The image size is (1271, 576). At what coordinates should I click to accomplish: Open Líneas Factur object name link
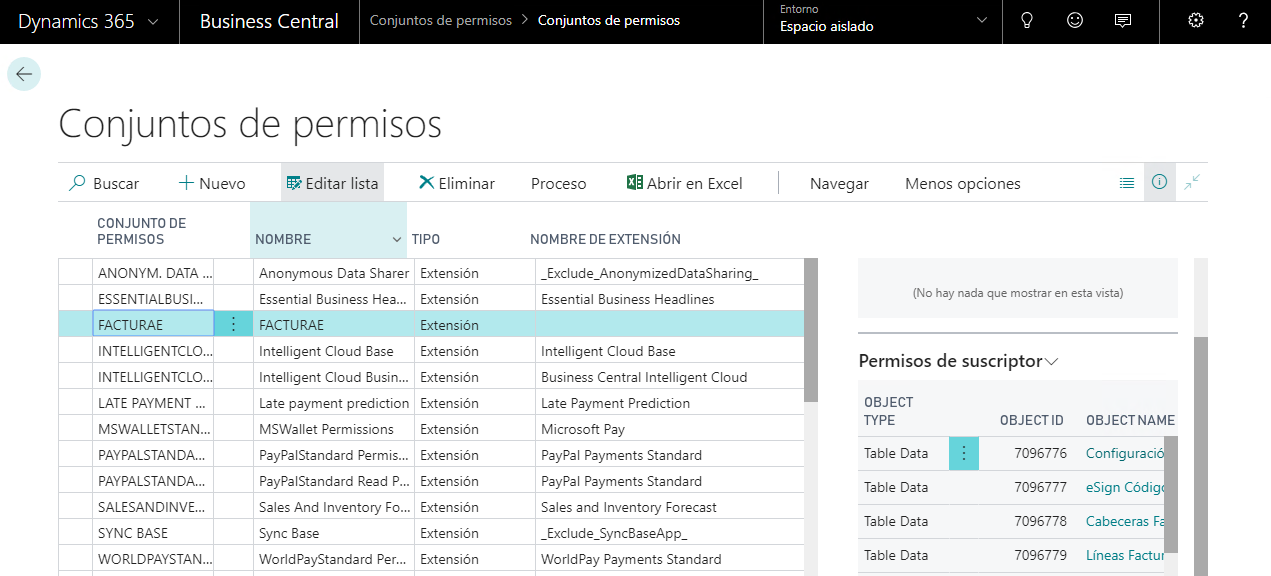[1125, 555]
